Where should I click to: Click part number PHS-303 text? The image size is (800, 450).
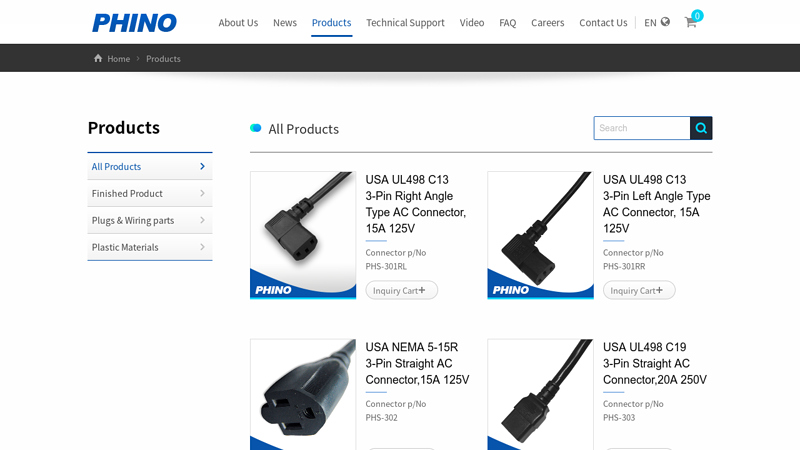tap(619, 417)
